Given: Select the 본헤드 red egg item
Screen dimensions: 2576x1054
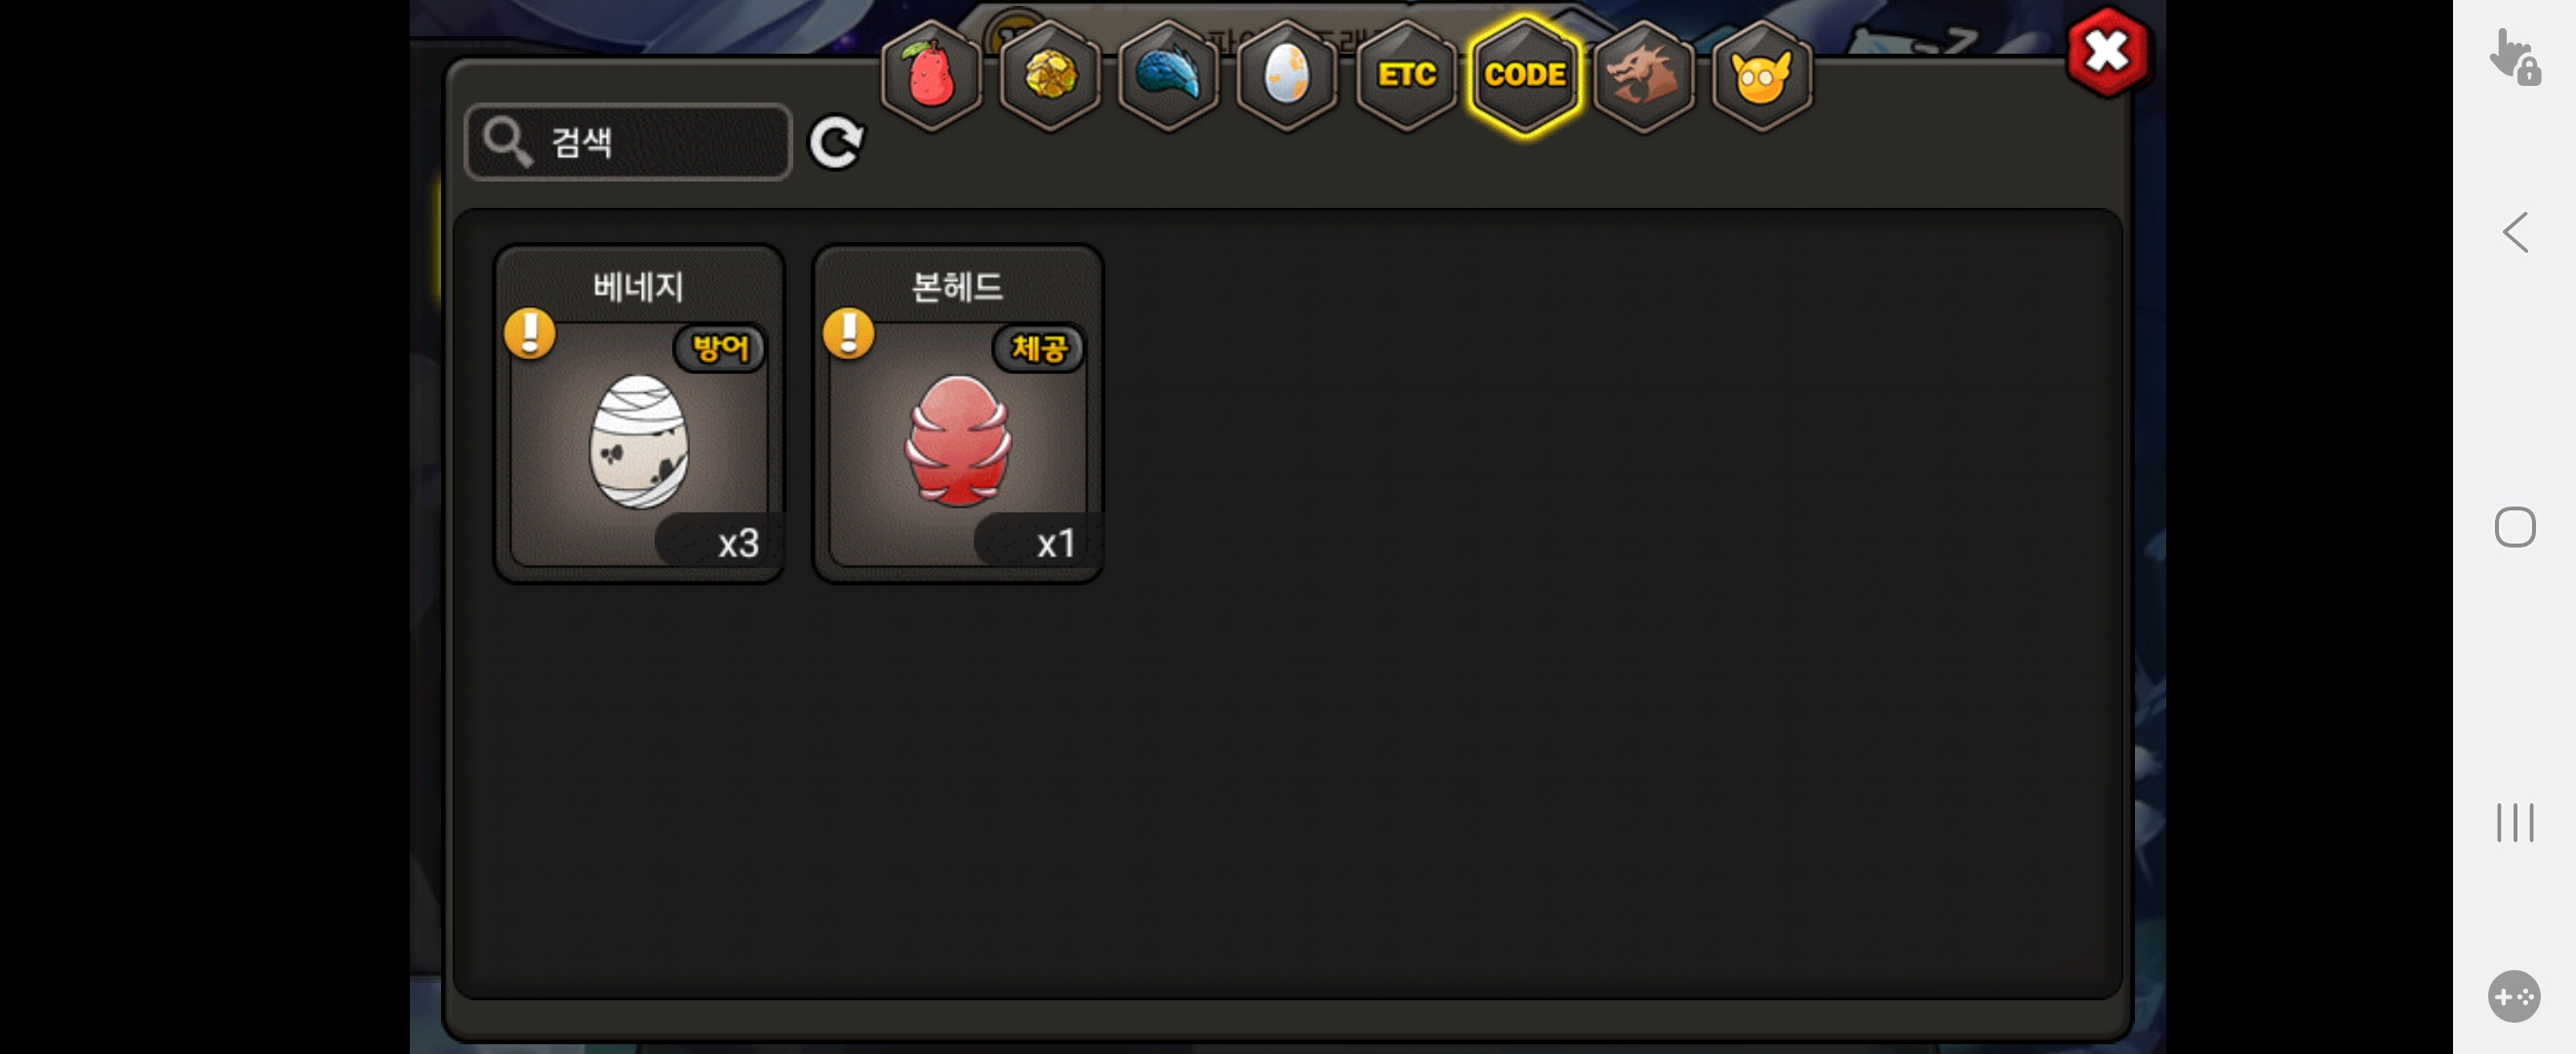Looking at the screenshot, I should click(958, 413).
